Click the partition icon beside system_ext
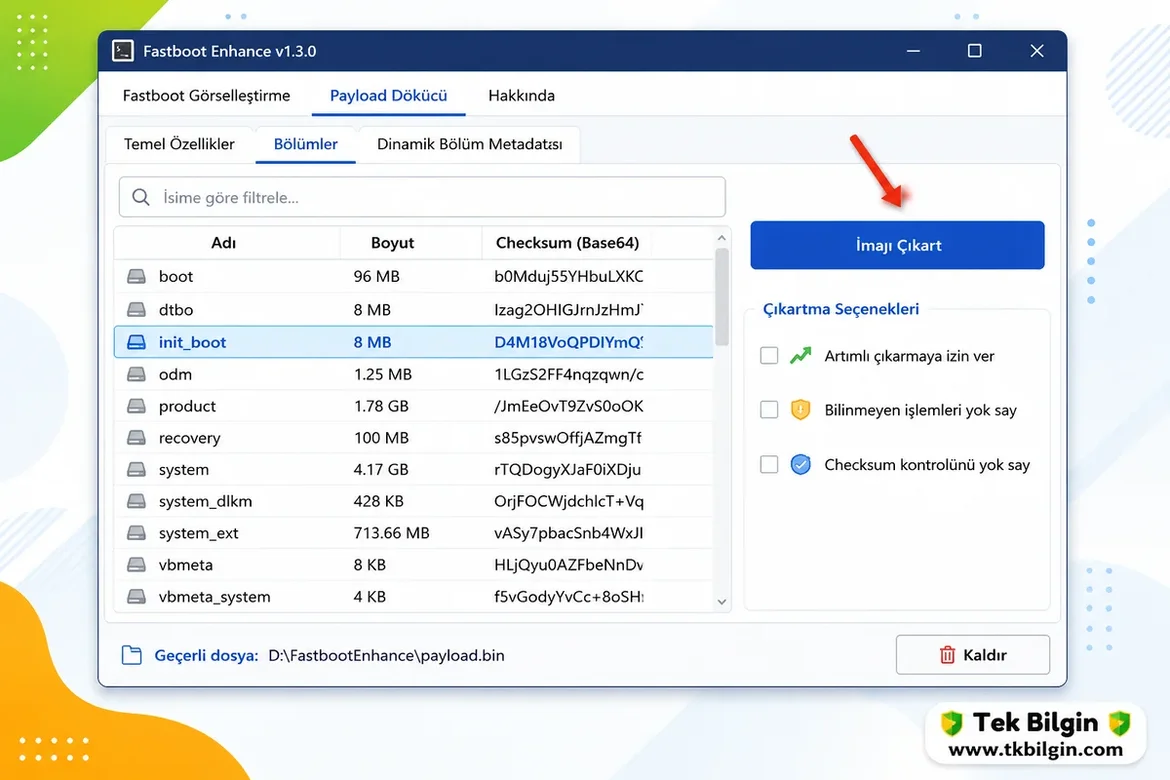This screenshot has width=1170, height=780. pyautogui.click(x=136, y=533)
